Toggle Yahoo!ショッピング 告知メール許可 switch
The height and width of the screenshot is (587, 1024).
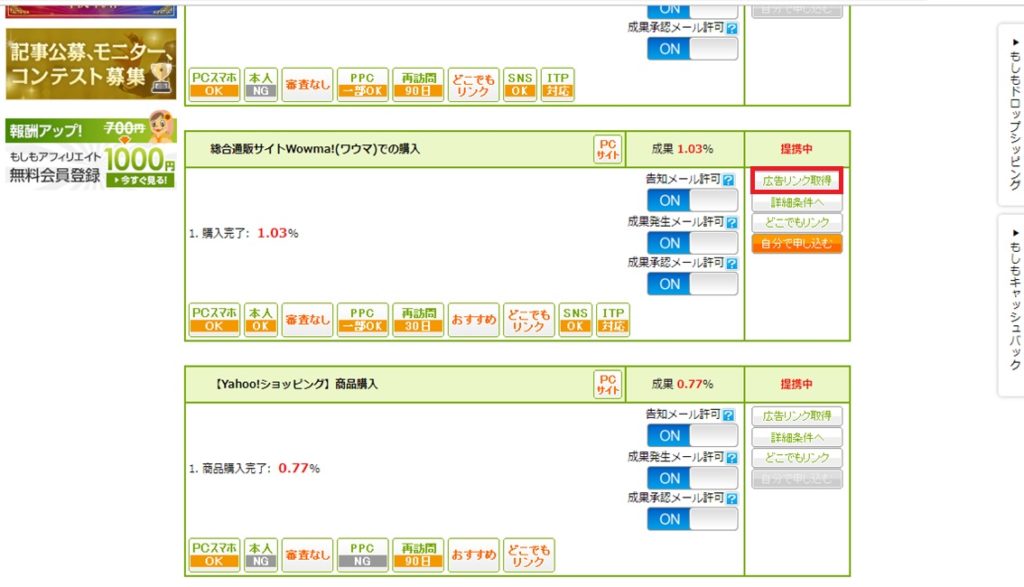(x=692, y=436)
